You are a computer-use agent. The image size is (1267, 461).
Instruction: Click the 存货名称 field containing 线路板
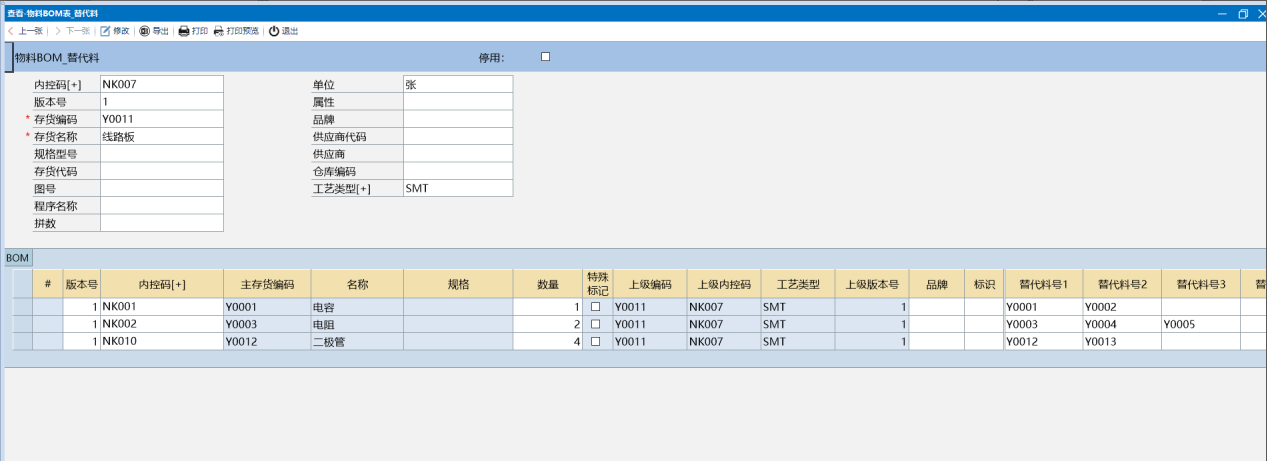(161, 136)
